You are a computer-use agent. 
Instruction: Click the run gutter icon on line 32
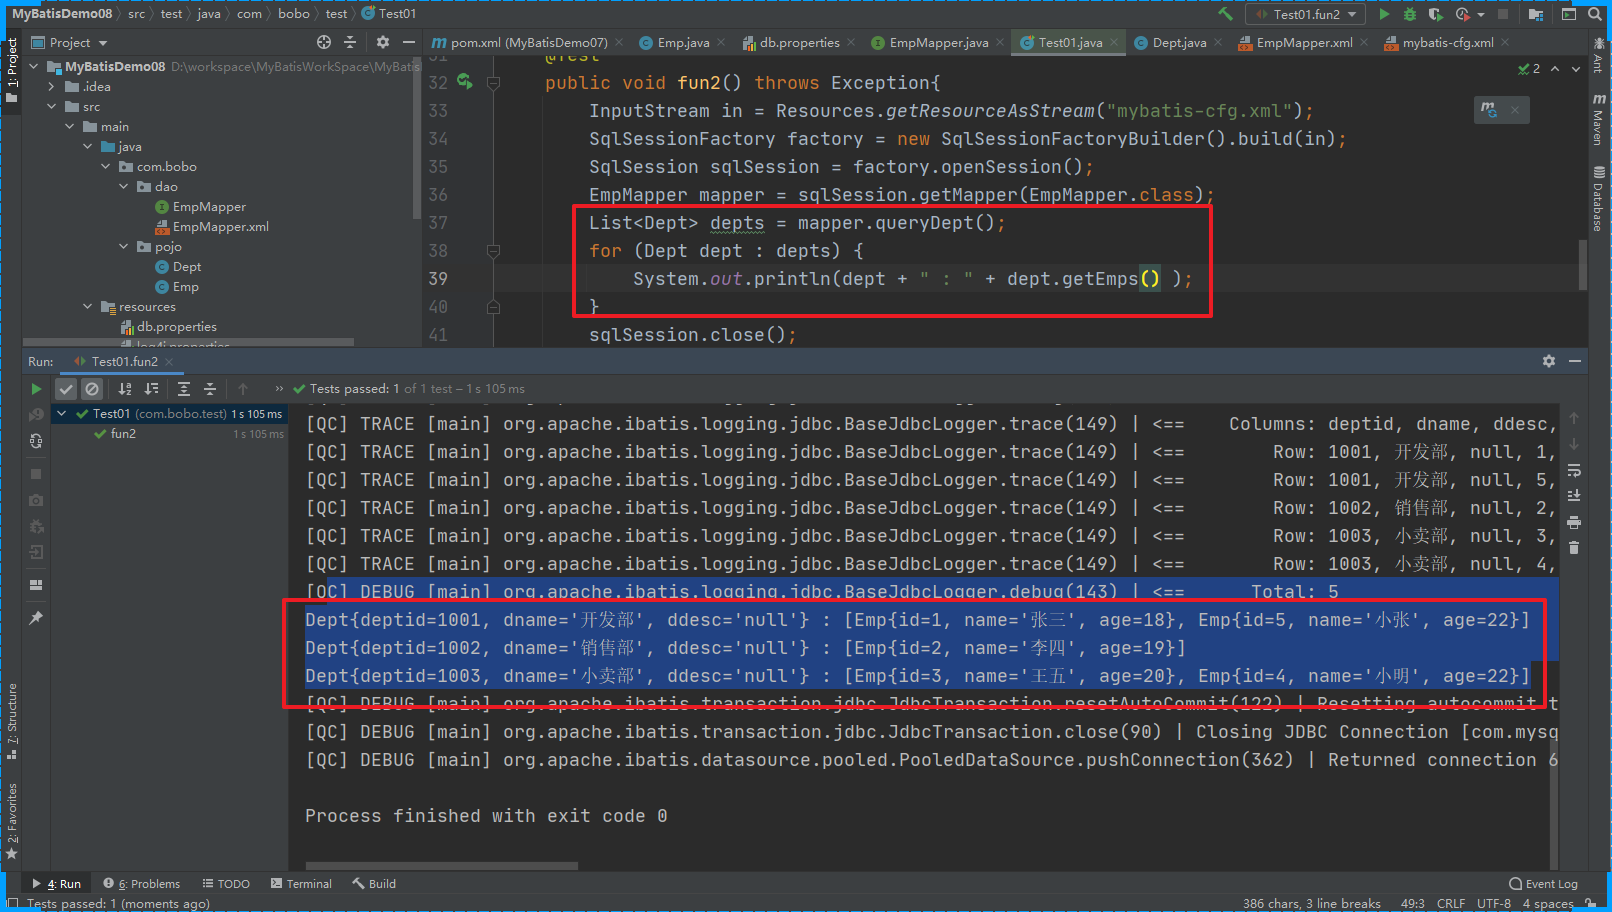[465, 81]
